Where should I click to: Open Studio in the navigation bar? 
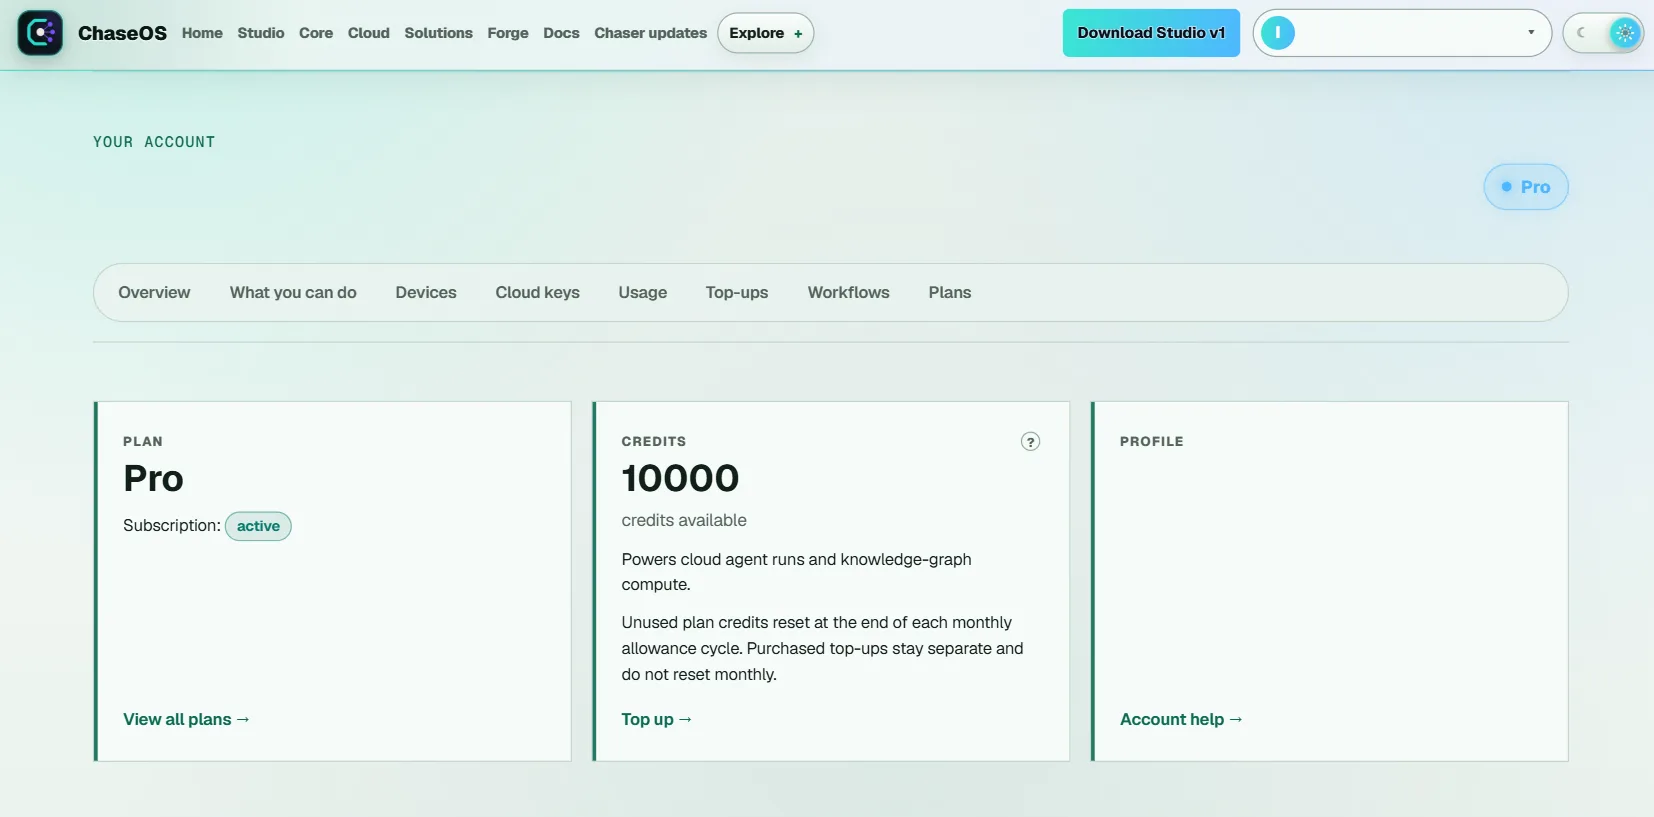pos(261,33)
